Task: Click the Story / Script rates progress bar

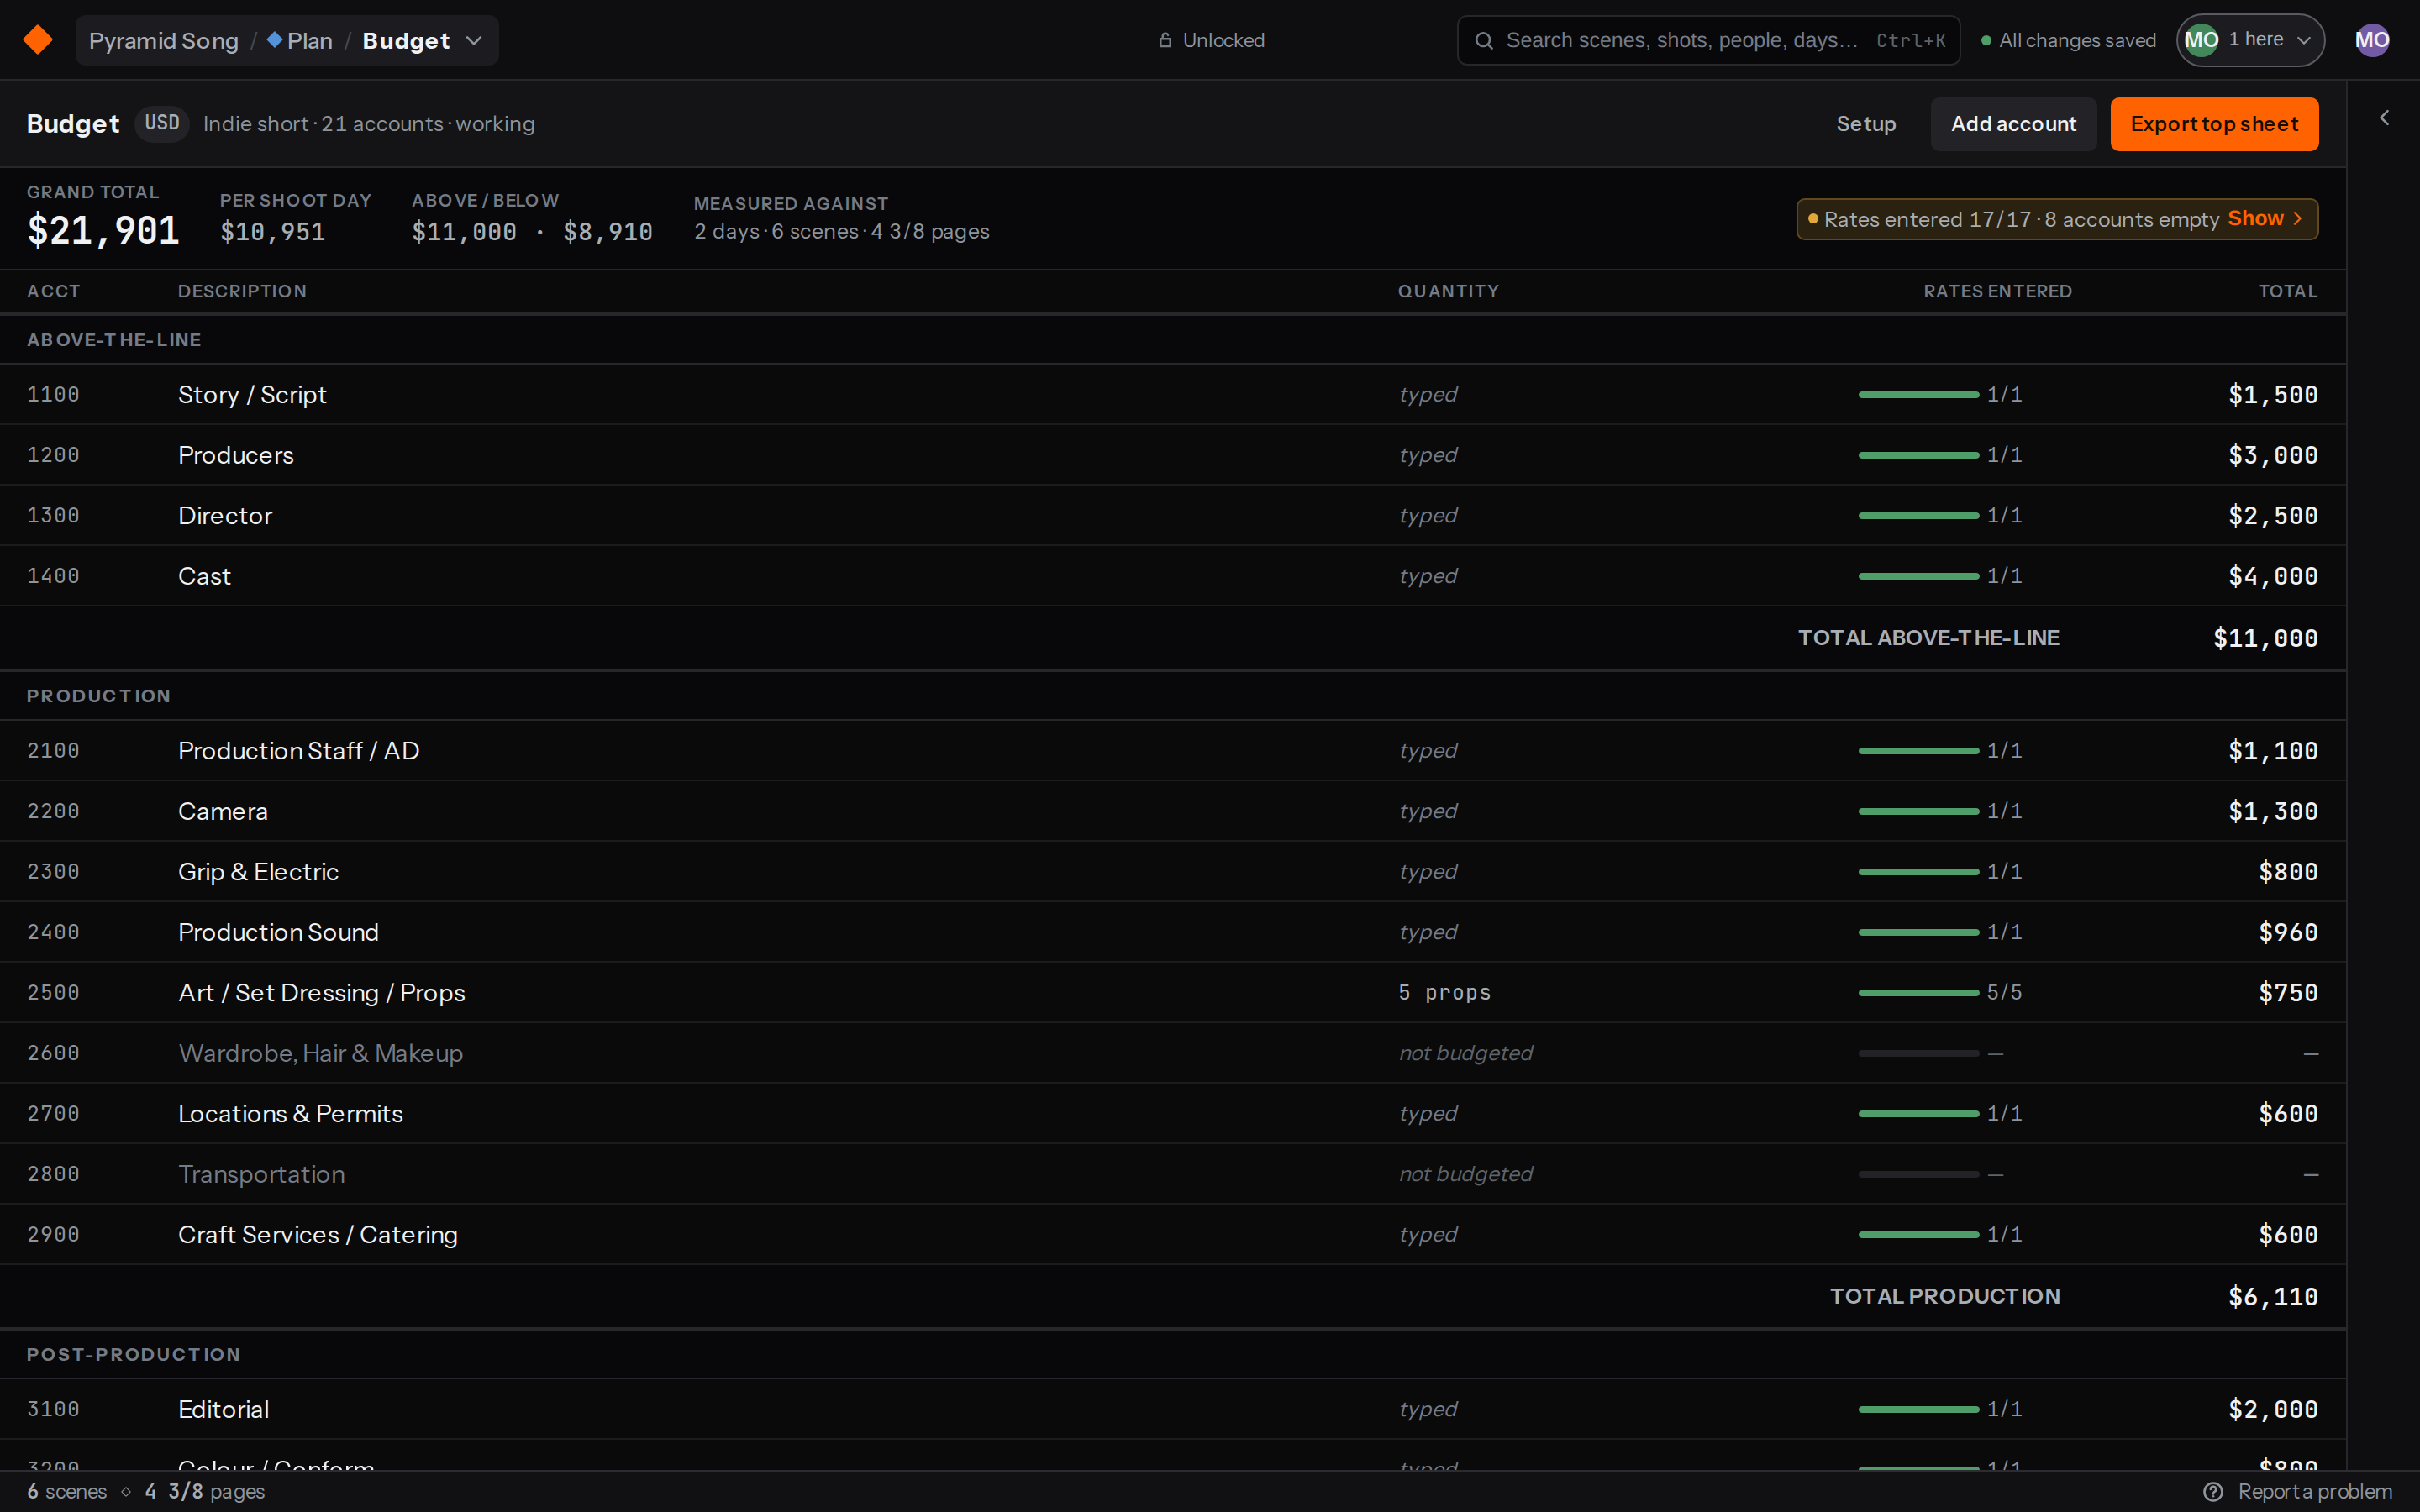Action: point(1918,395)
